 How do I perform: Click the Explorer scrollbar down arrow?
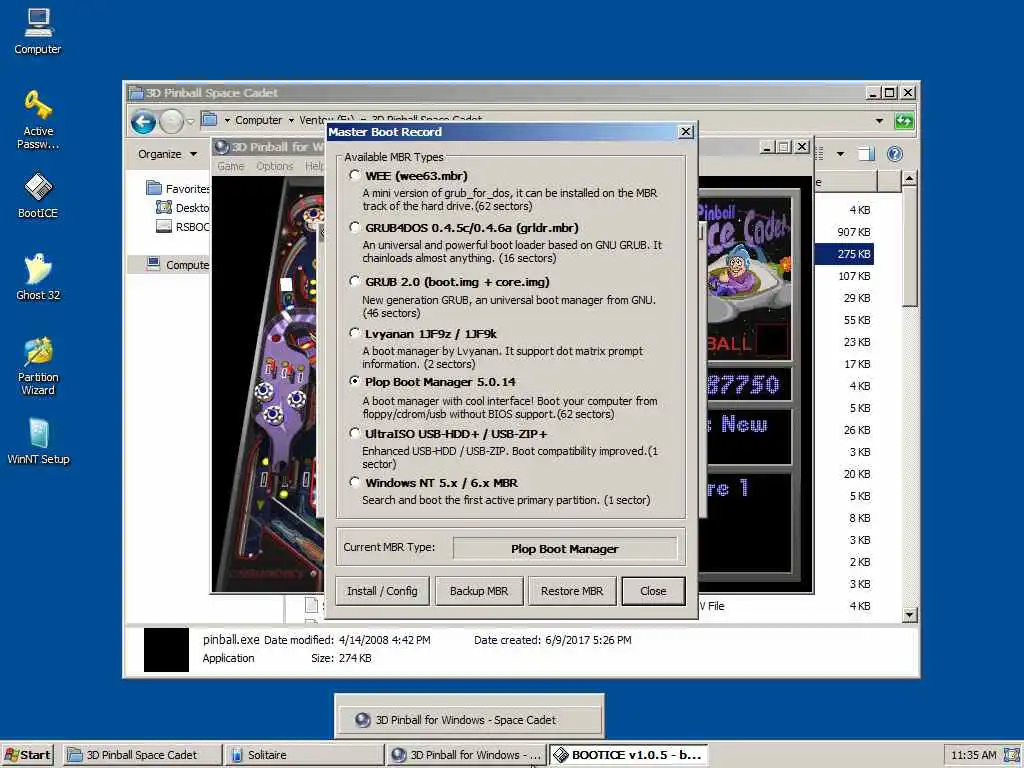tap(909, 615)
